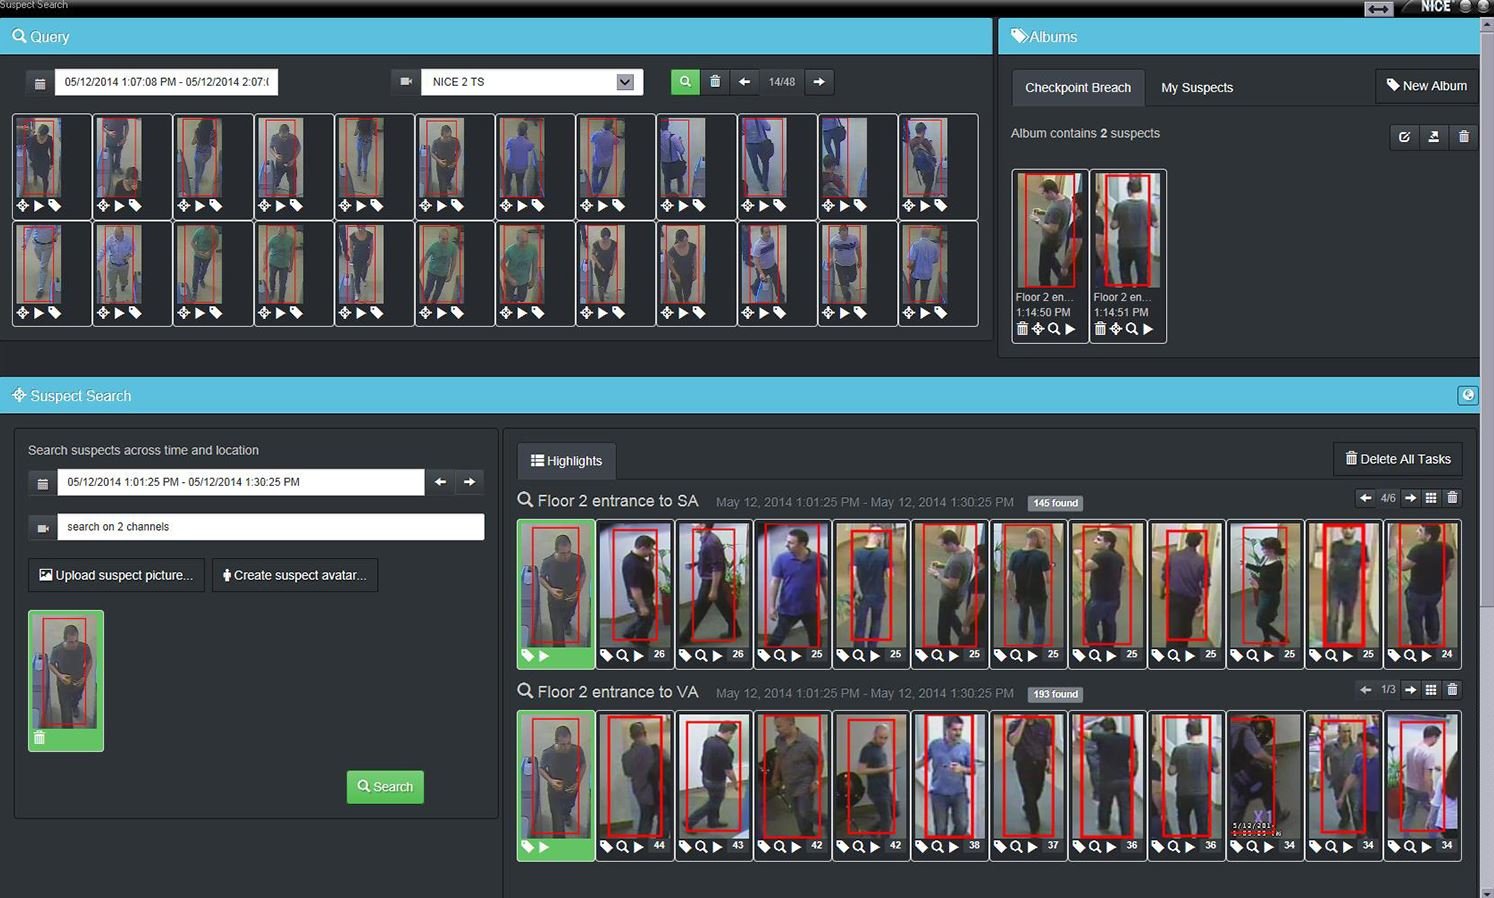Click the New Album button
This screenshot has width=1494, height=898.
coord(1426,86)
